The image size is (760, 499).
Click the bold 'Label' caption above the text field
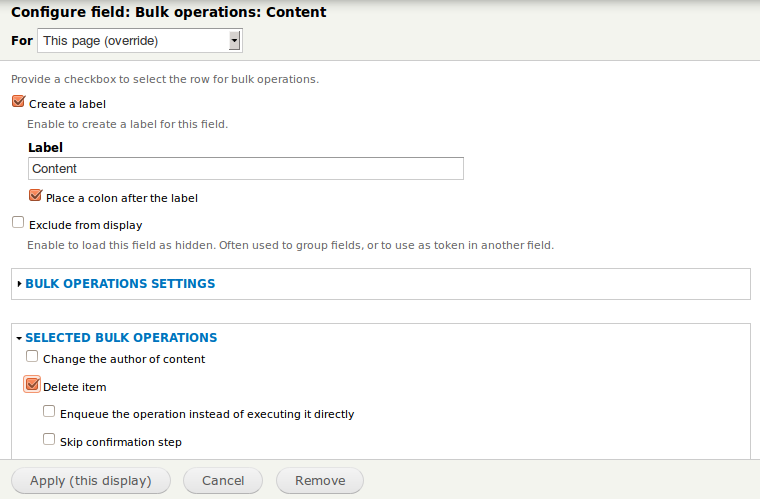[45, 147]
